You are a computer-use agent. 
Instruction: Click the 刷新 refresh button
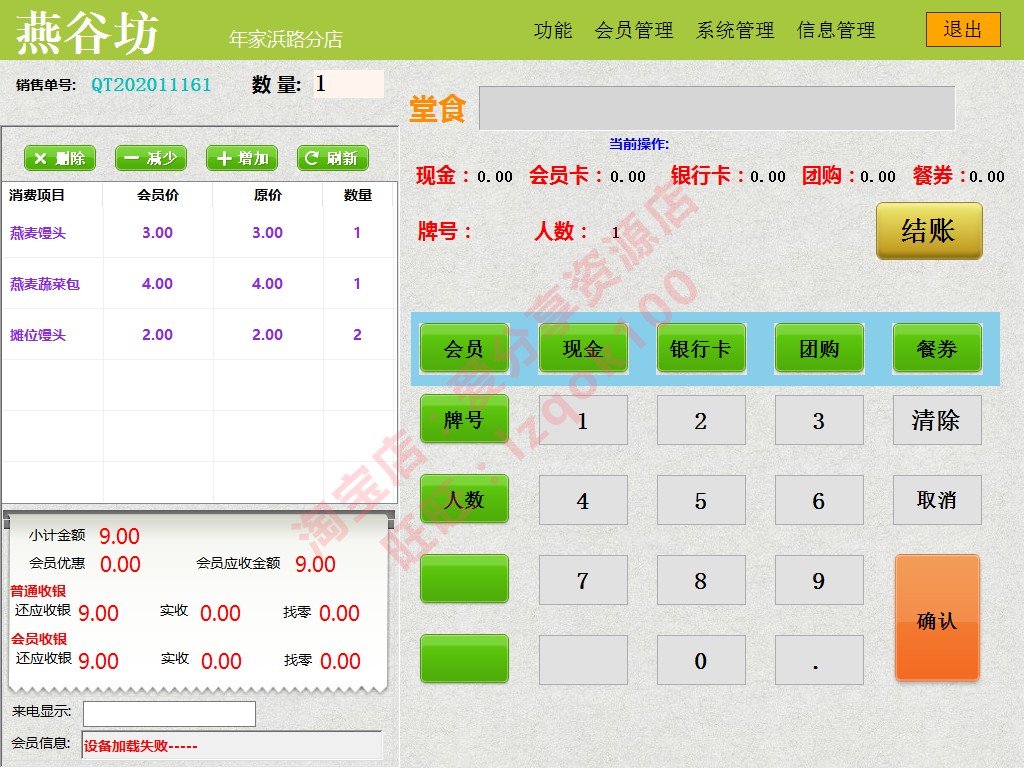coord(332,158)
